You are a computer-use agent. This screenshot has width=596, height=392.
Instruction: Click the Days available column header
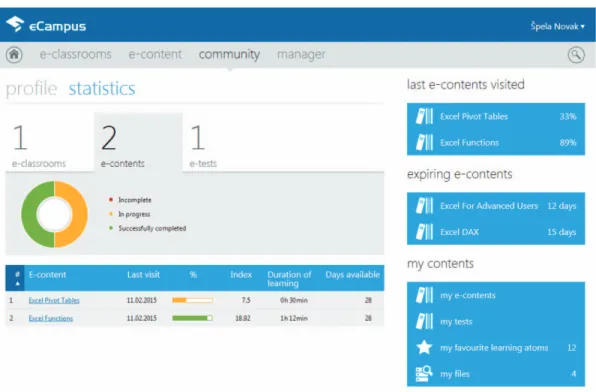(352, 275)
